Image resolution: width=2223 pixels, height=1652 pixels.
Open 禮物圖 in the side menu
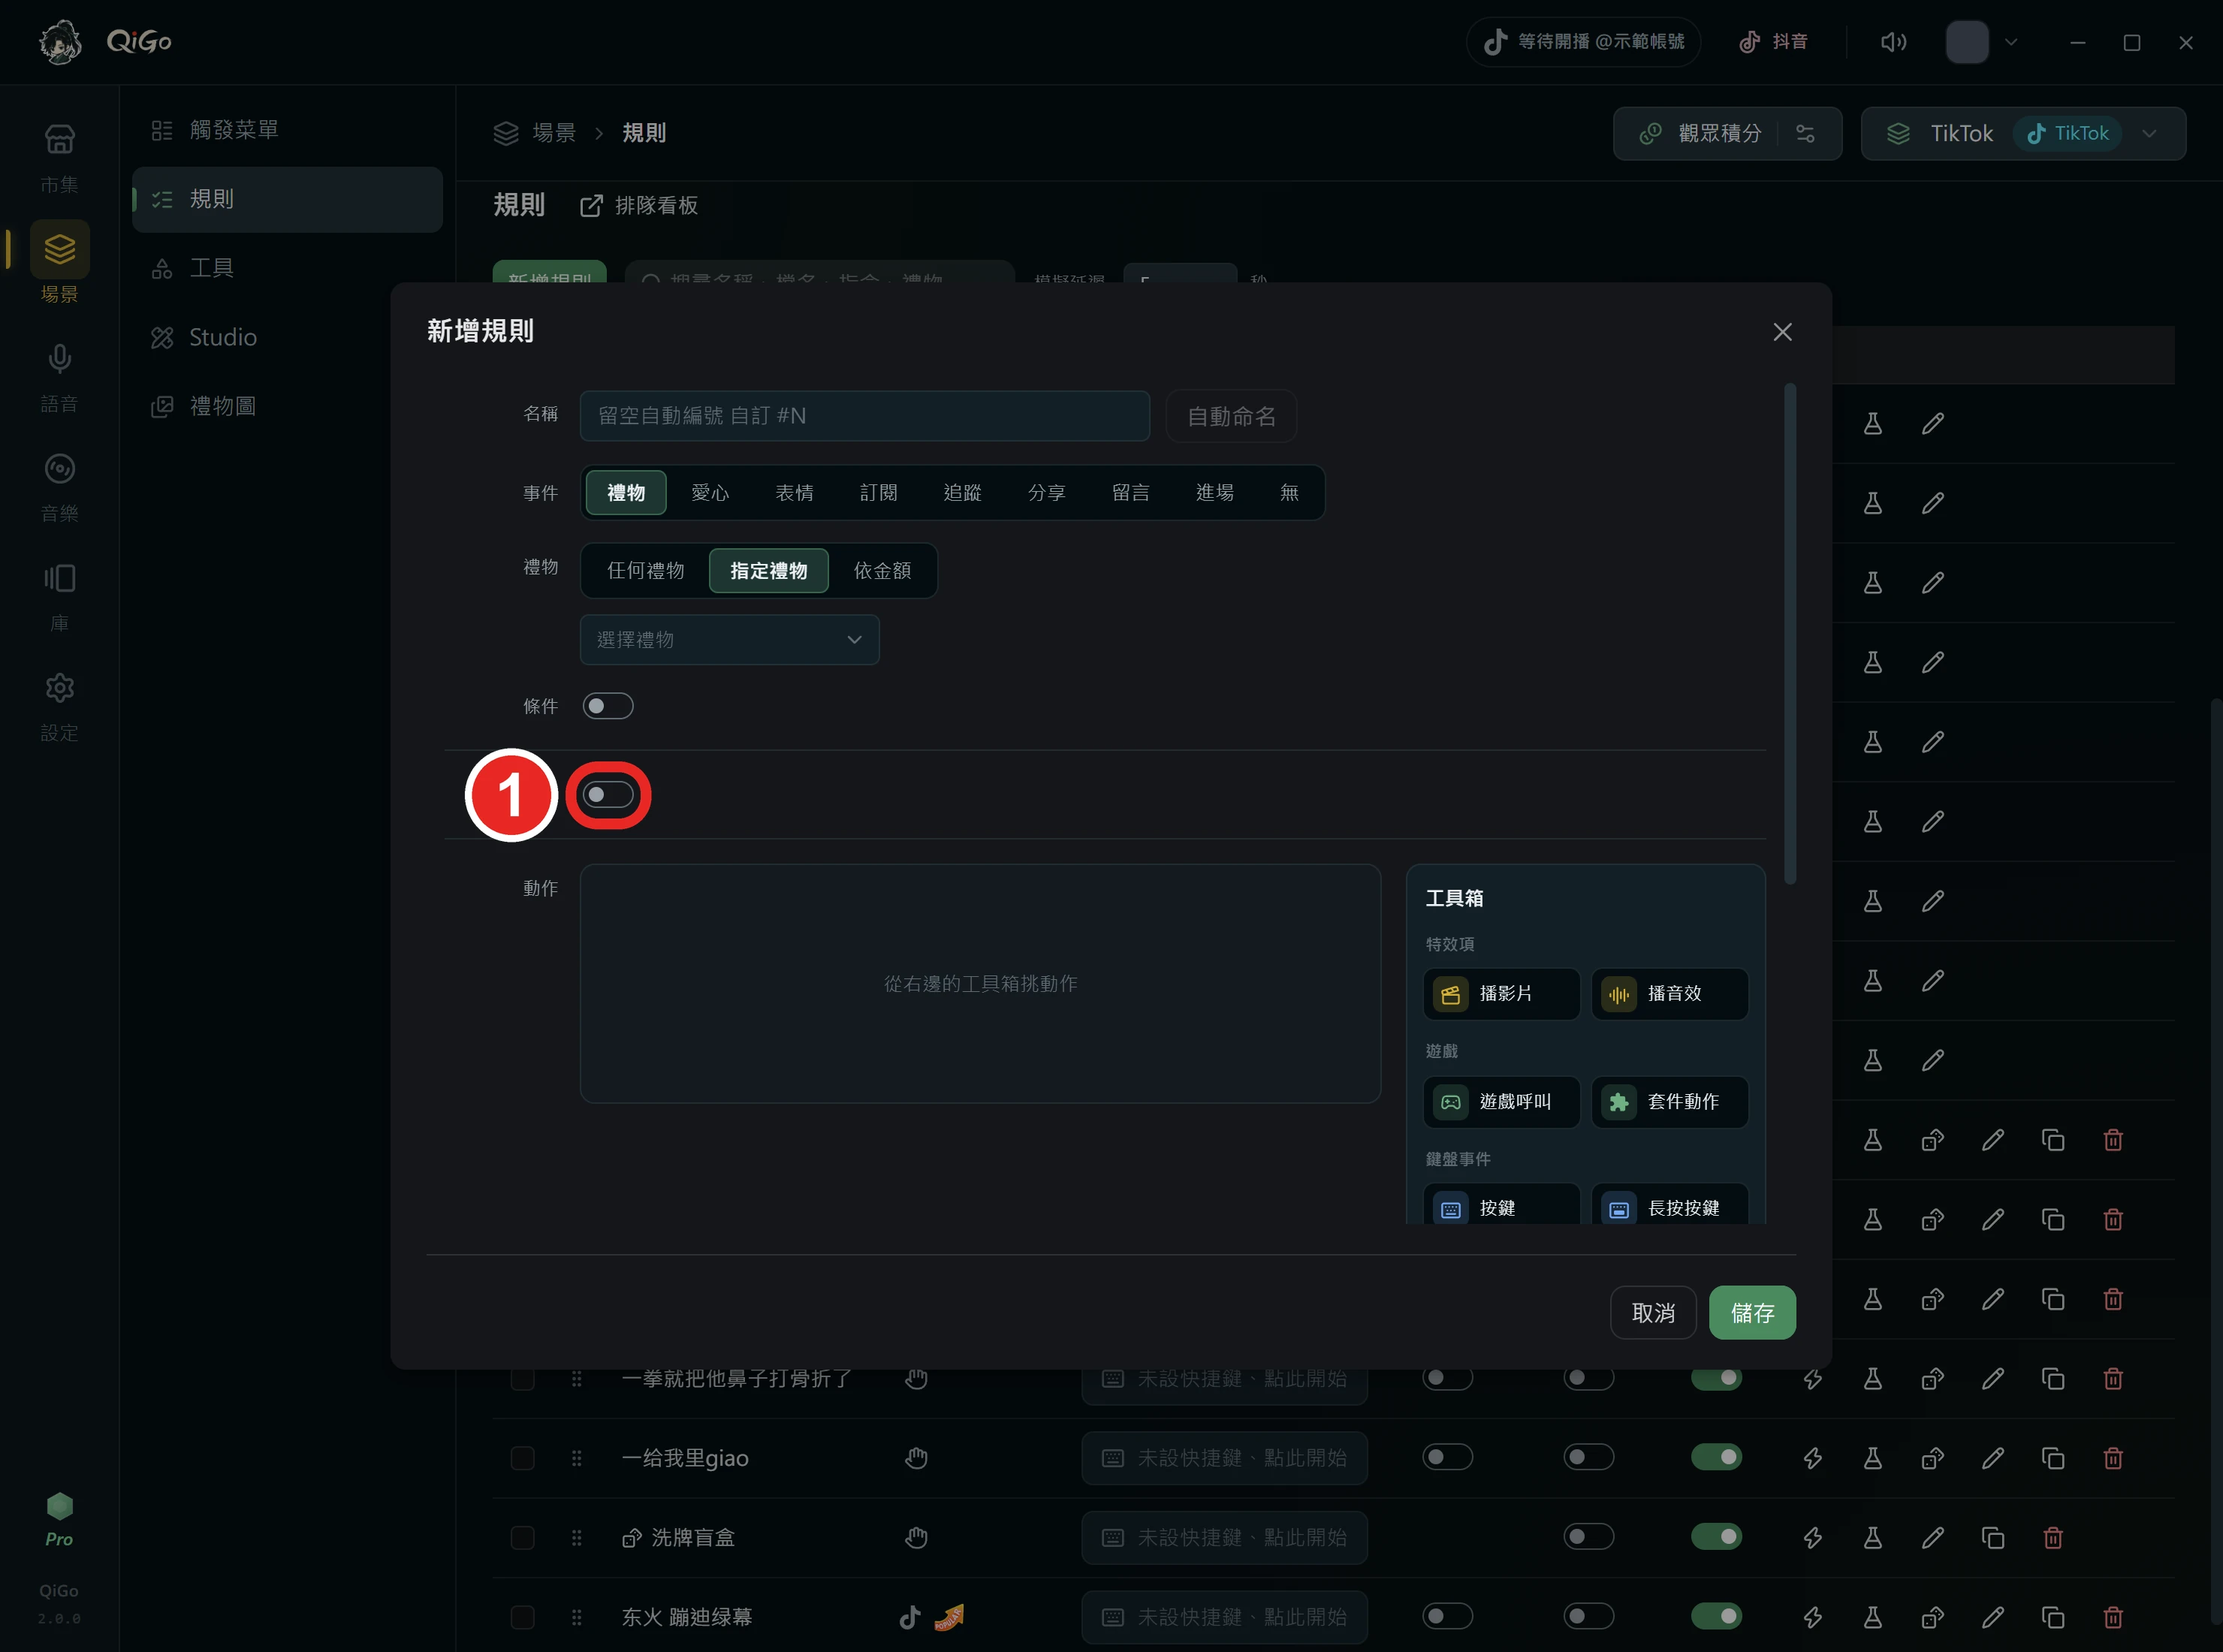(x=287, y=406)
